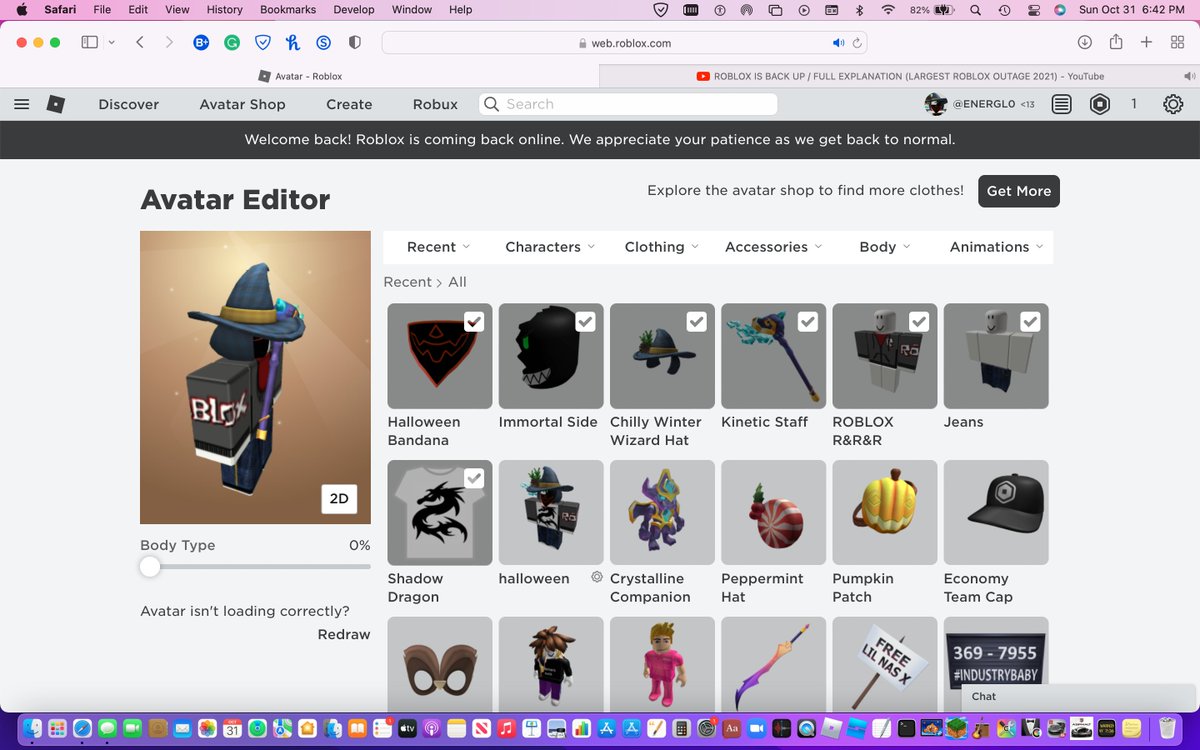Image resolution: width=1200 pixels, height=750 pixels.
Task: Open the Chat panel
Action: click(x=1078, y=696)
